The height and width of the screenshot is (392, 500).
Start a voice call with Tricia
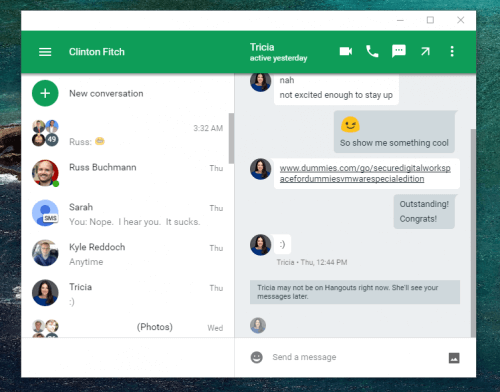pyautogui.click(x=372, y=51)
